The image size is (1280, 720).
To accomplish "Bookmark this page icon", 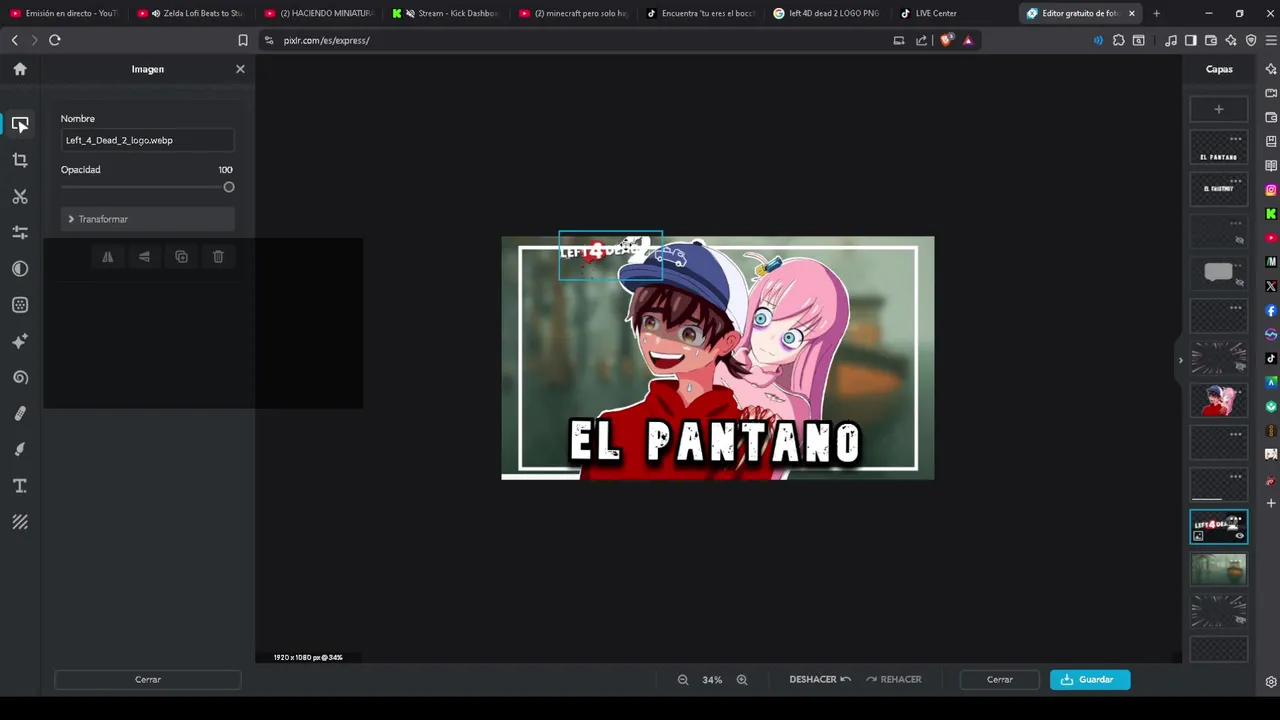I will (243, 40).
